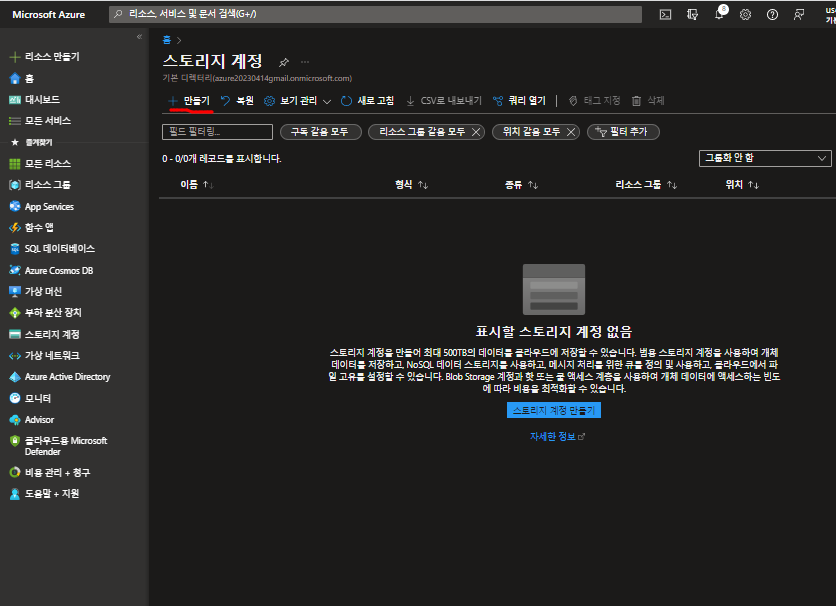Click the 리소스 만들기 plus icon
Image resolution: width=836 pixels, height=606 pixels.
click(x=15, y=56)
